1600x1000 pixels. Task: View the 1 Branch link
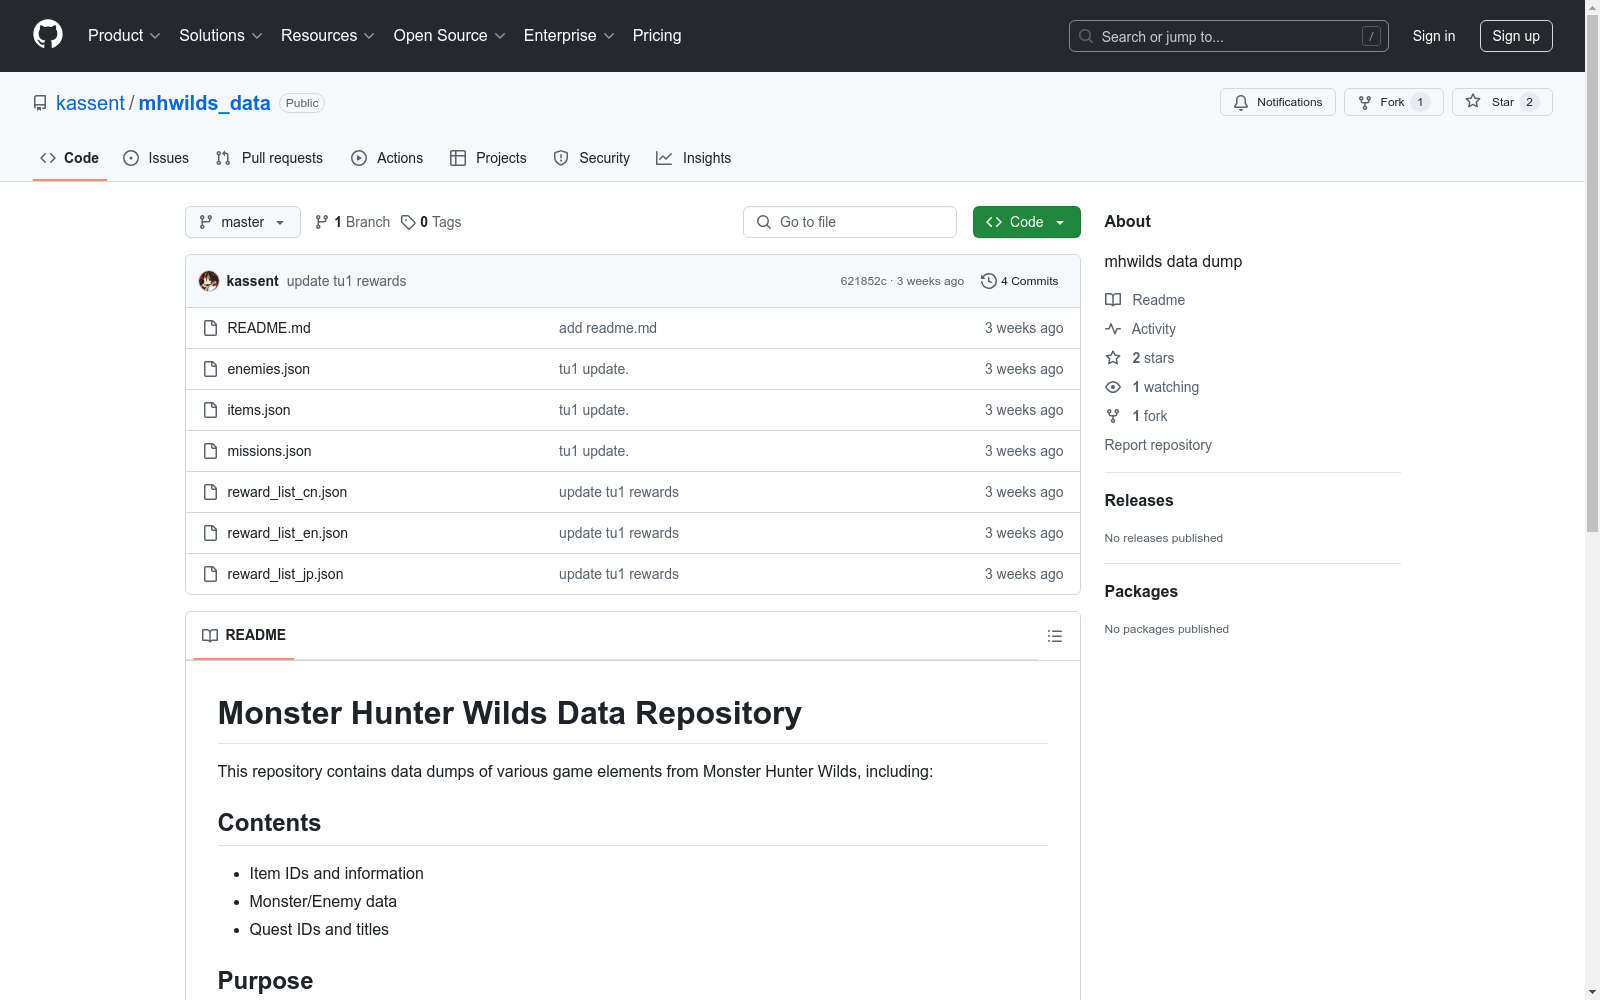(x=352, y=222)
